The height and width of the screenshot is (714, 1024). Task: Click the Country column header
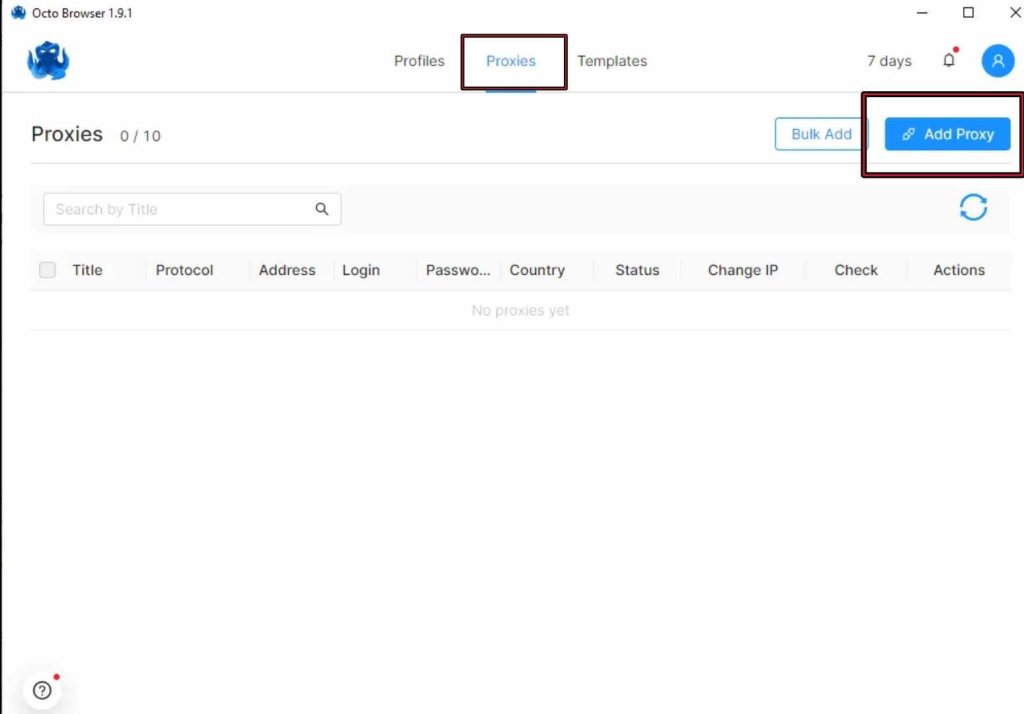tap(537, 270)
